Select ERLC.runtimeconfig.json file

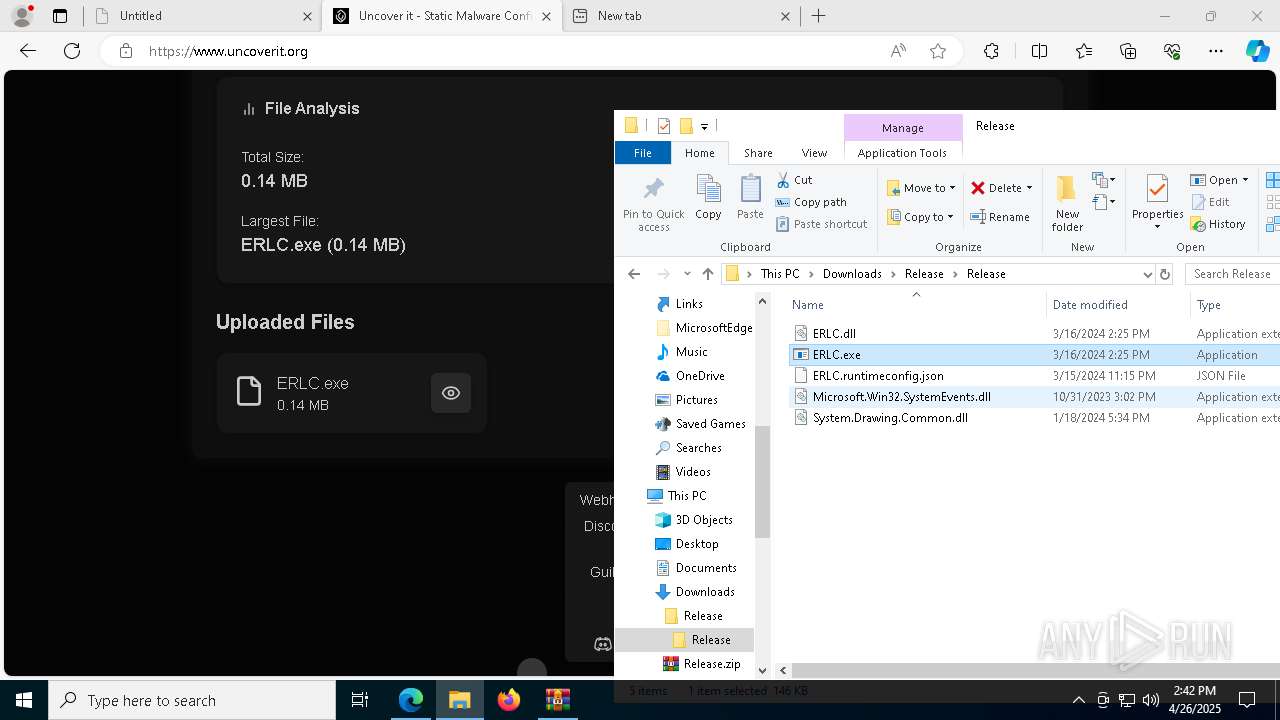(x=878, y=376)
